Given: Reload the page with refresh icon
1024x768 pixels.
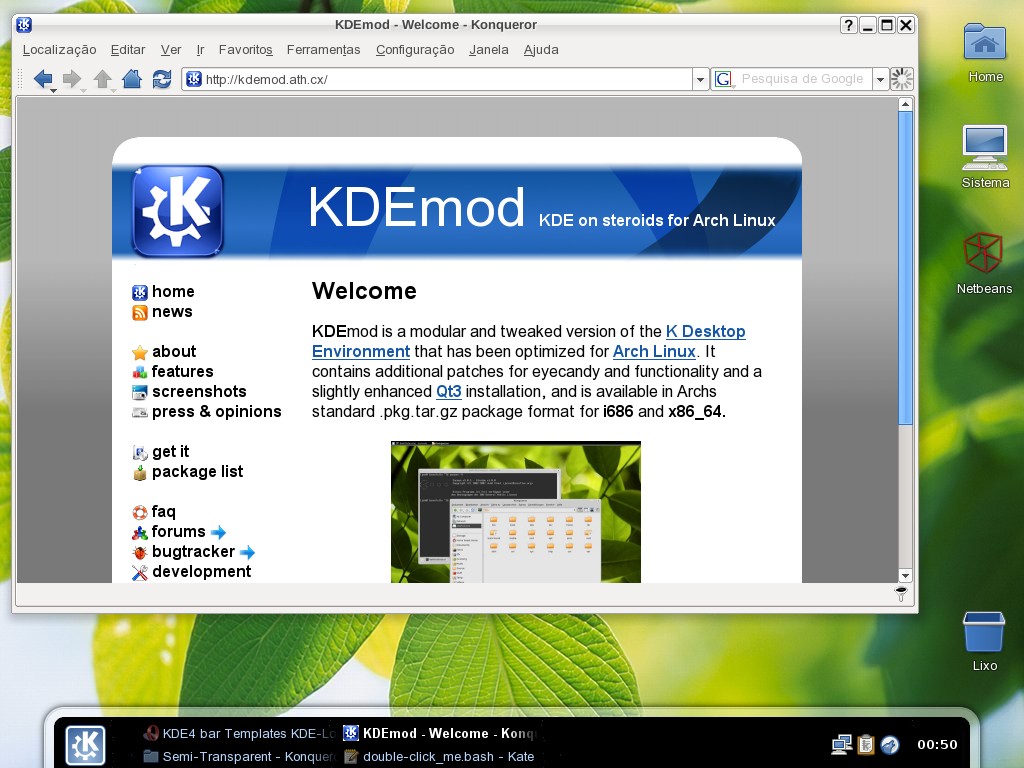Looking at the screenshot, I should tap(161, 79).
